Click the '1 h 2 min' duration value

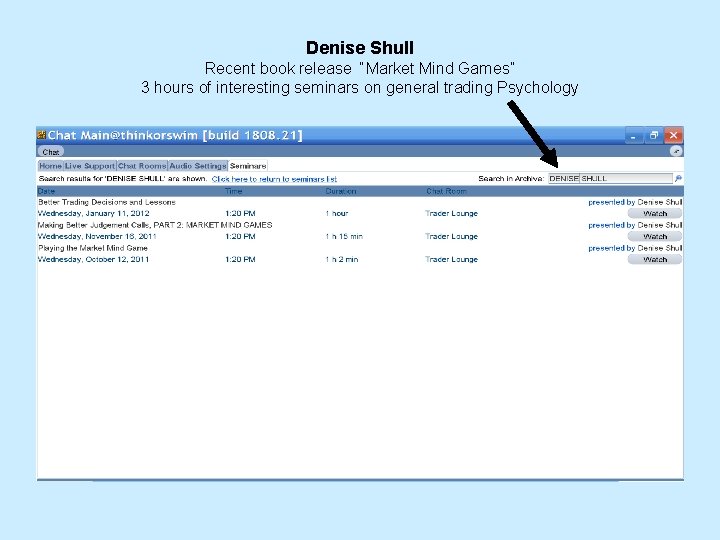pyautogui.click(x=342, y=259)
